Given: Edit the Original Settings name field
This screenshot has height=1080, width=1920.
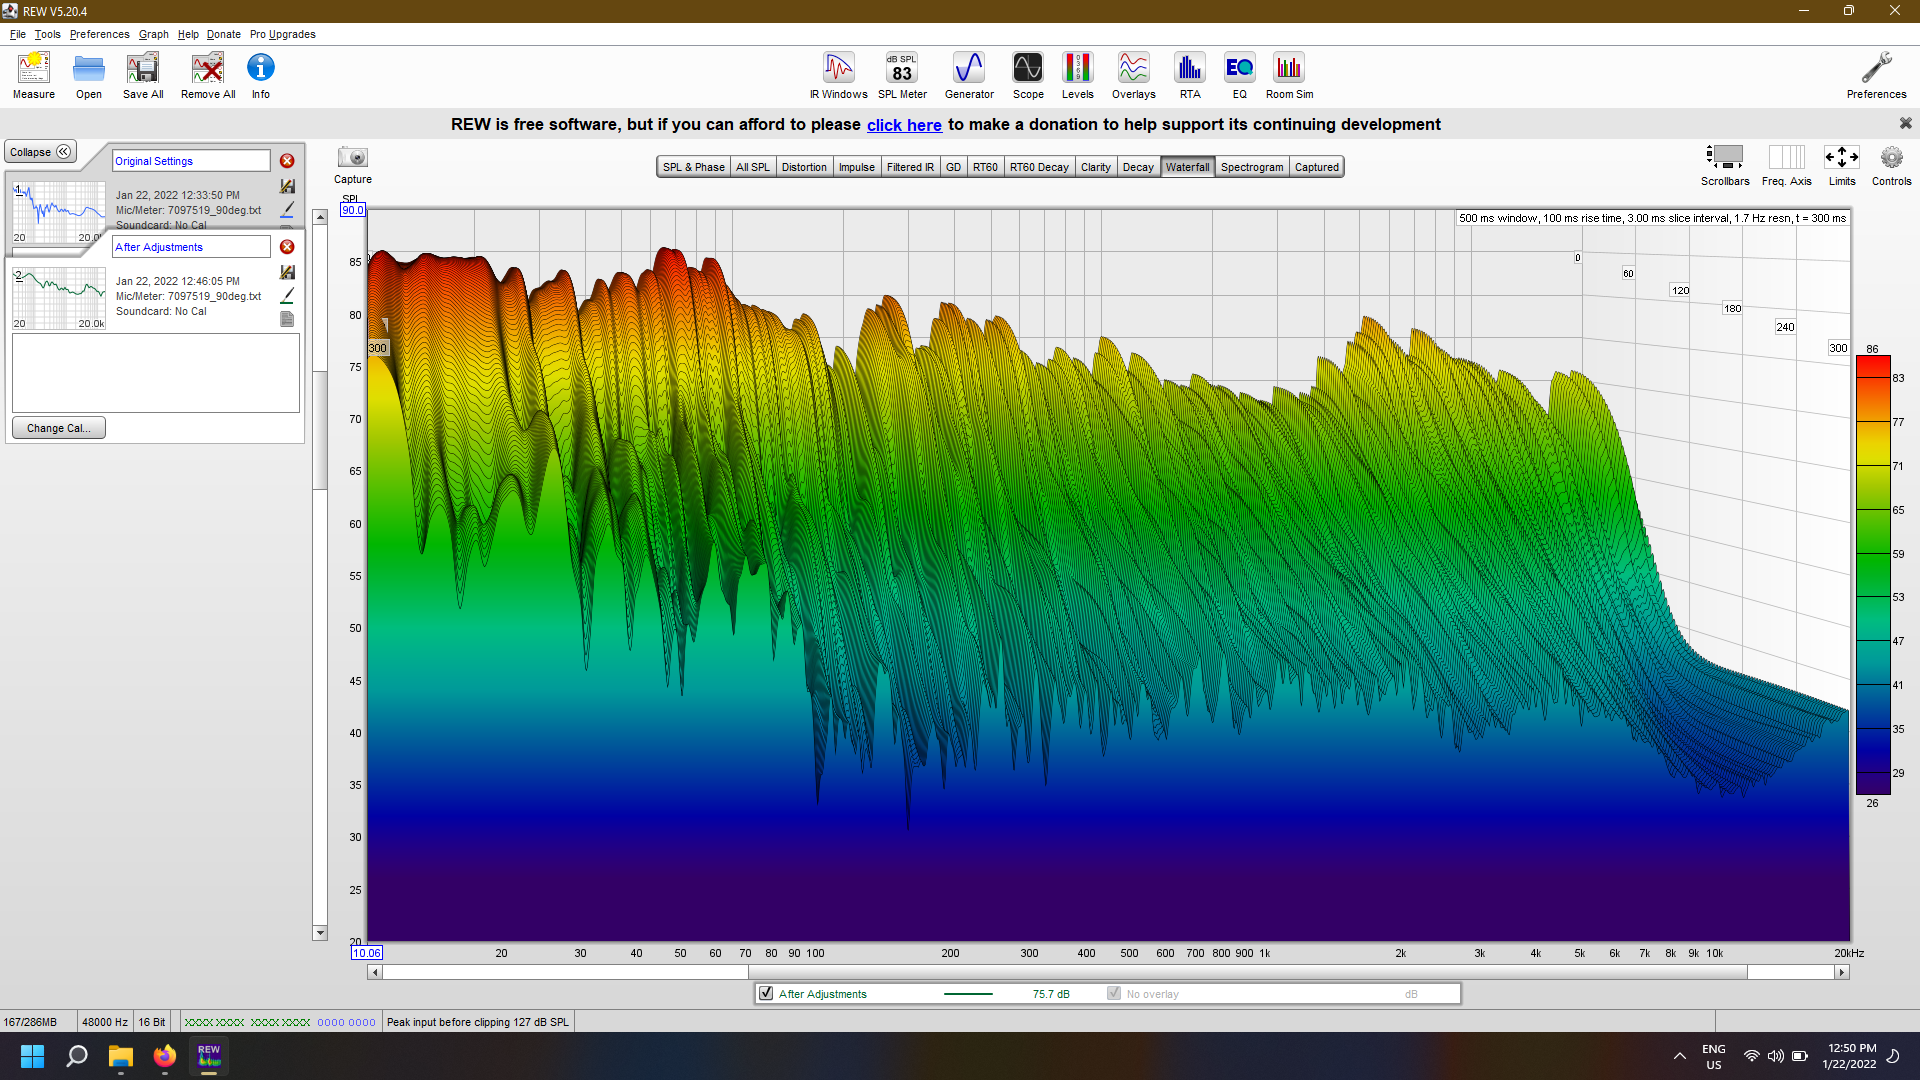Looking at the screenshot, I should point(191,161).
